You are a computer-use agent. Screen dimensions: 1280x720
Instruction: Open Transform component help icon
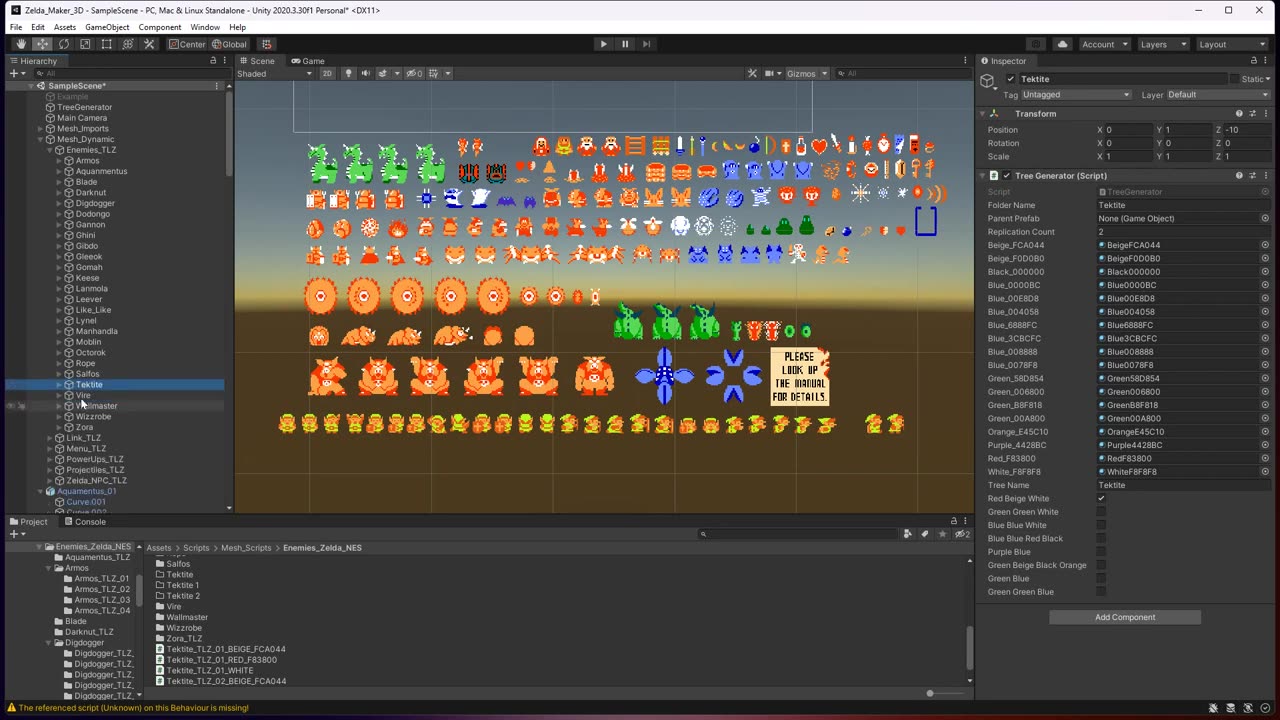pos(1239,114)
